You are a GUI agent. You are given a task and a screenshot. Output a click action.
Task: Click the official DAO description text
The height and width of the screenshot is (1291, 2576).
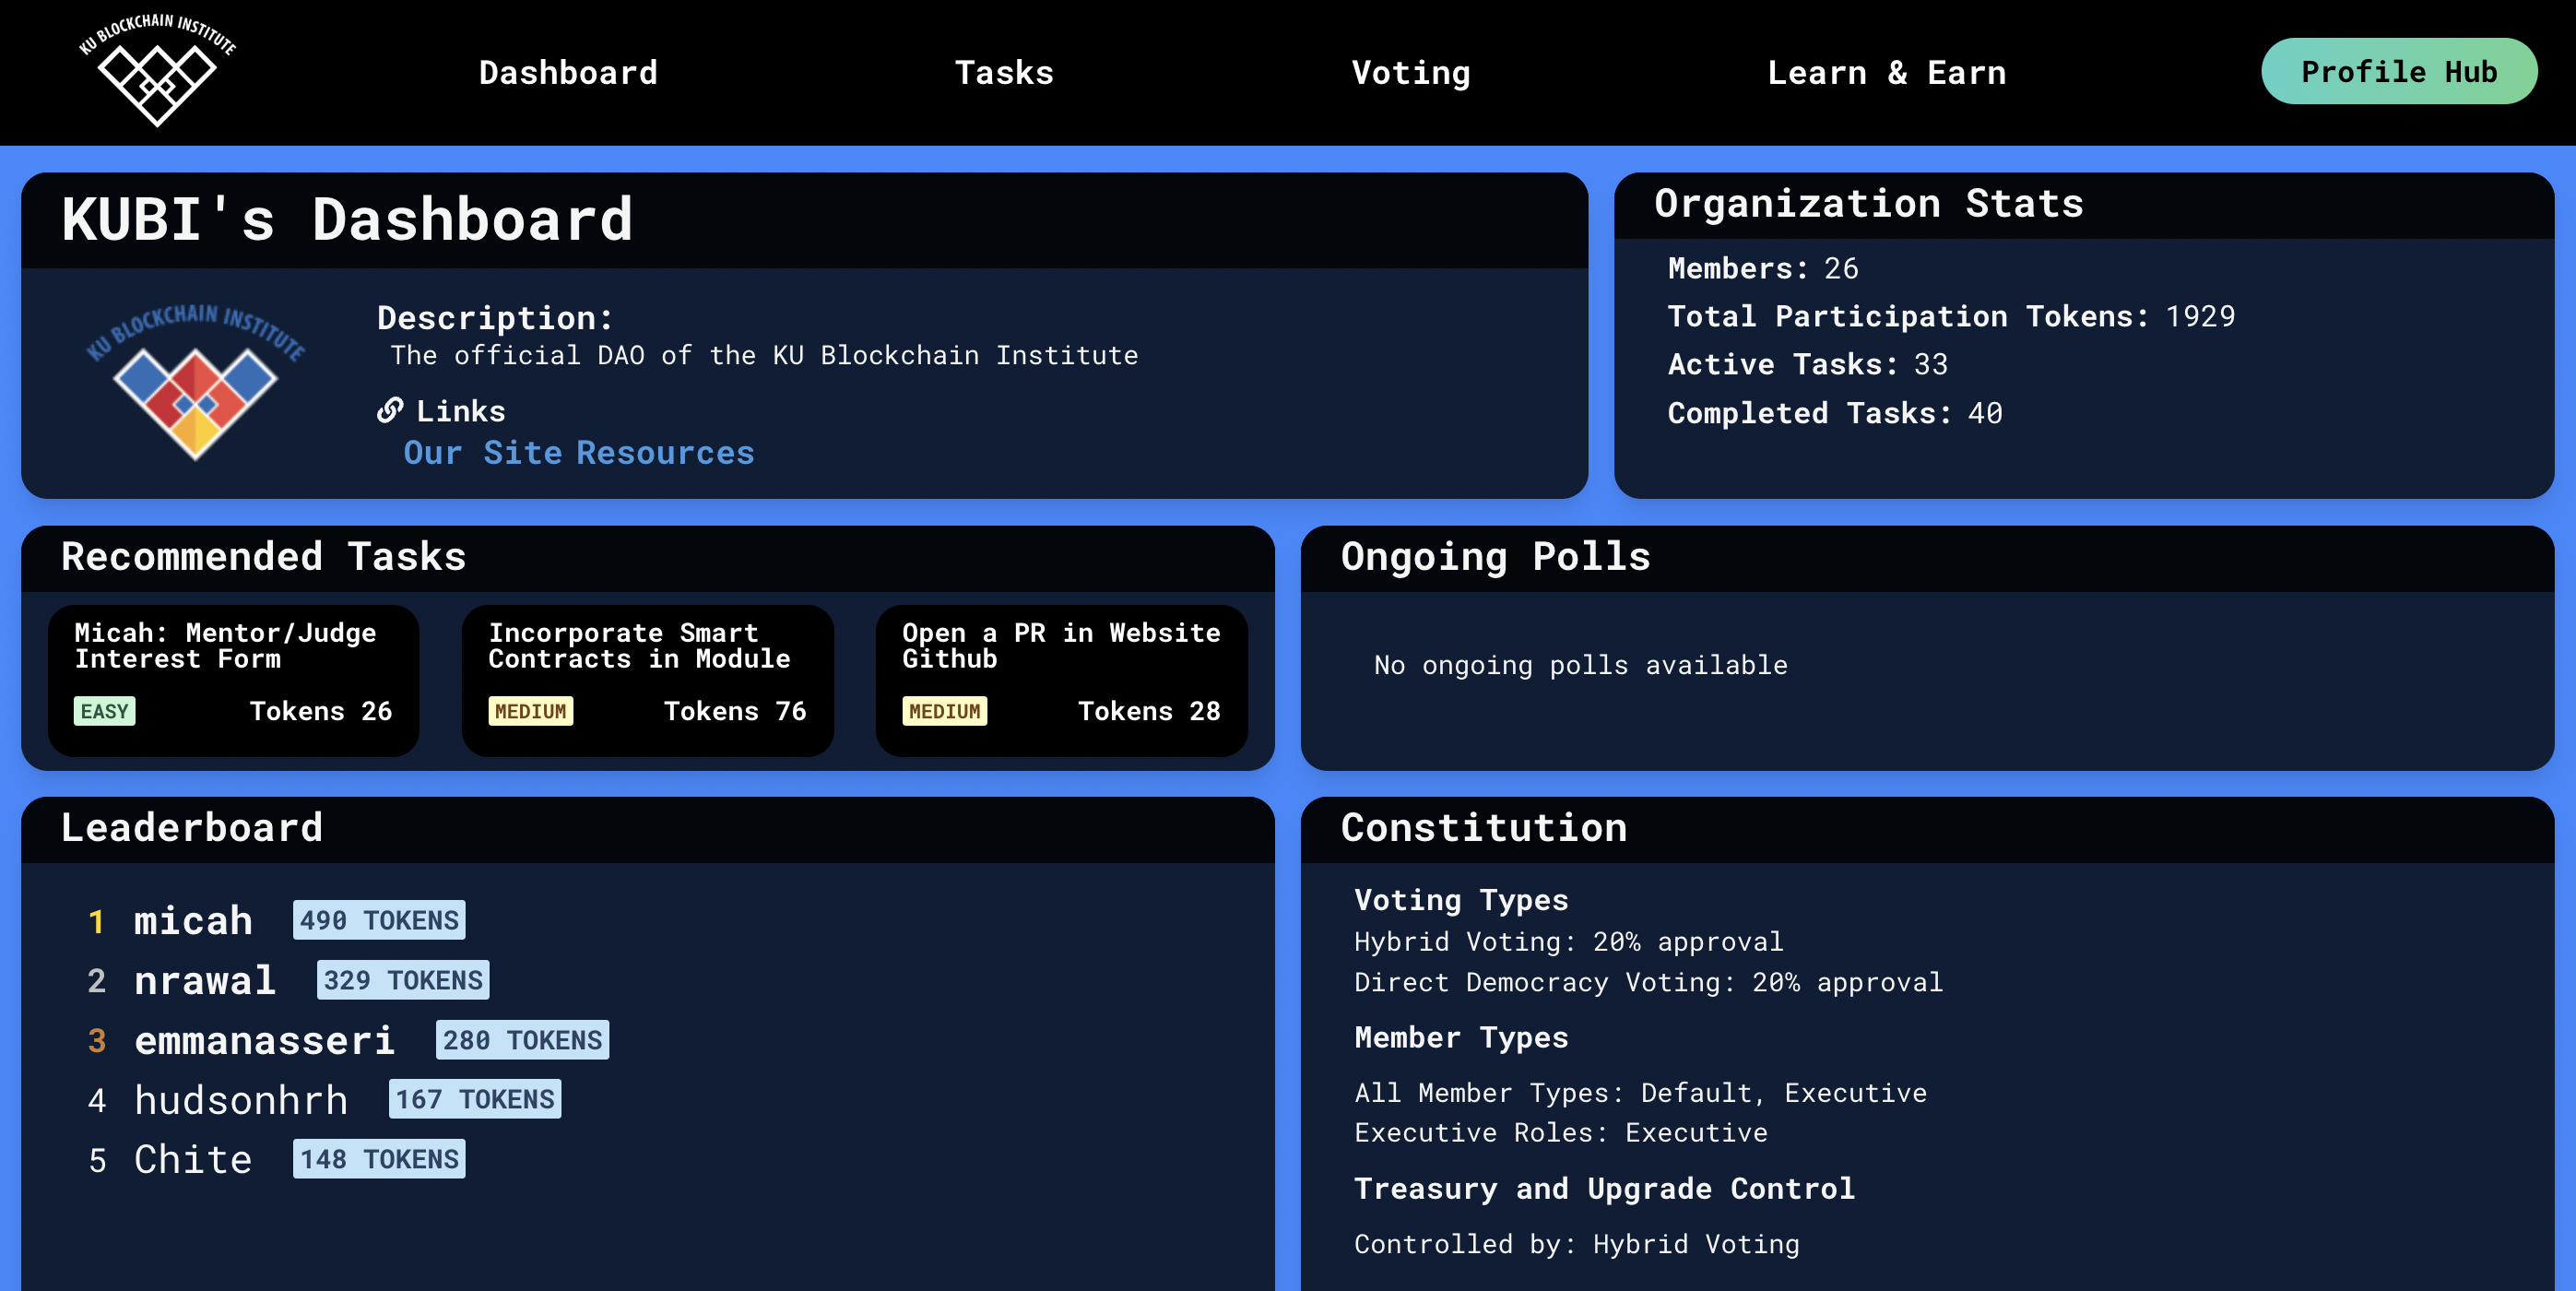click(x=764, y=355)
